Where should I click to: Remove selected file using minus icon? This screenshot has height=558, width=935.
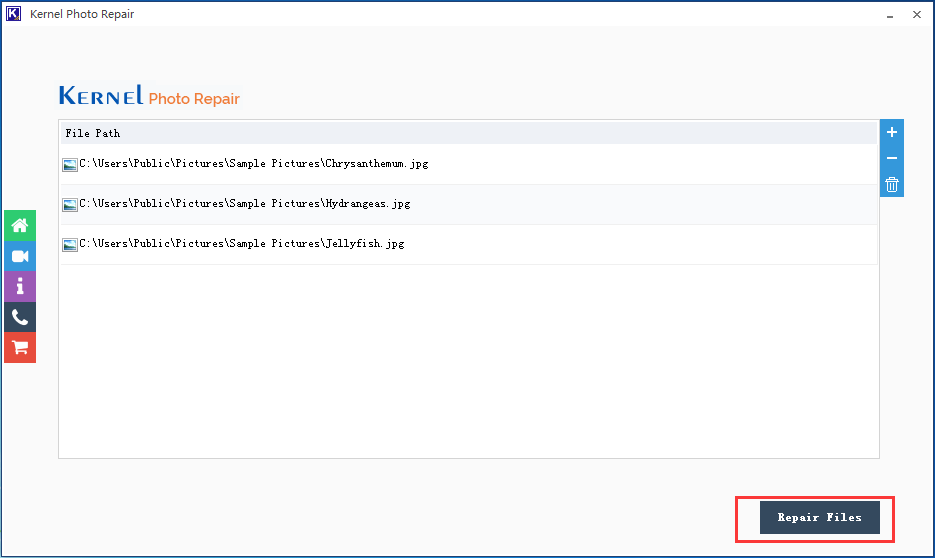tap(892, 158)
